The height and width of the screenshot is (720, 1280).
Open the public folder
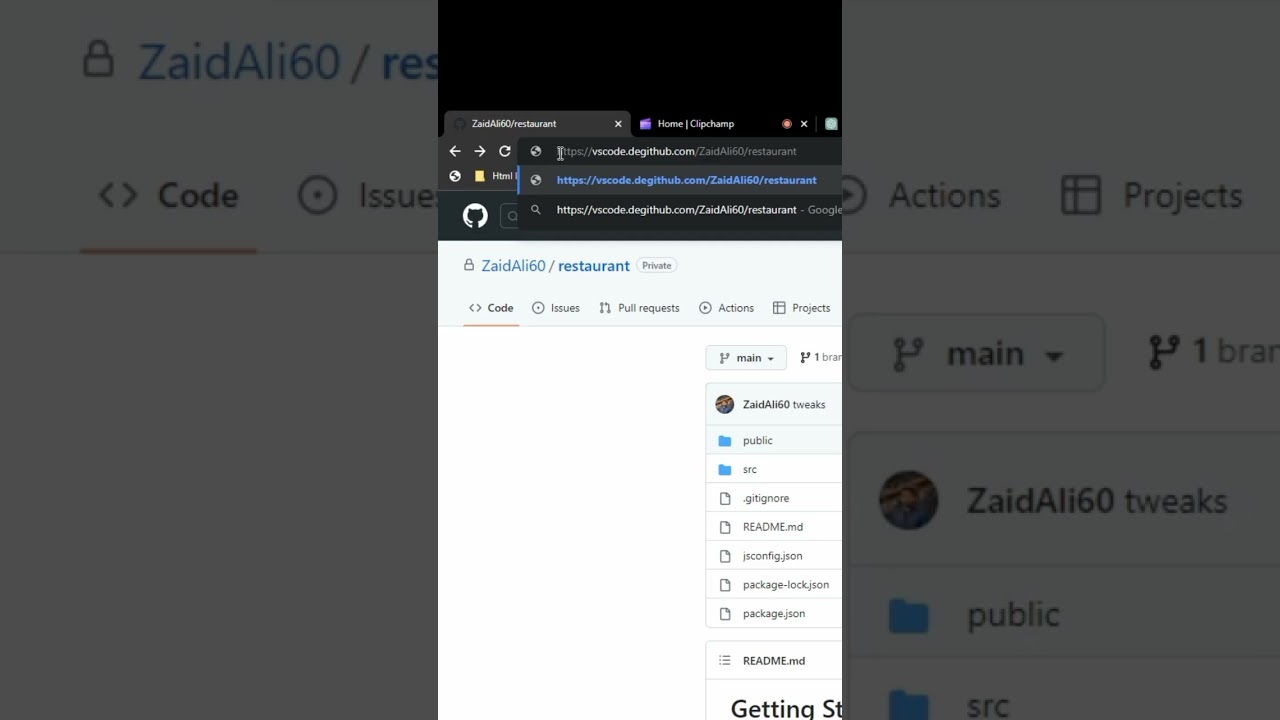(757, 441)
